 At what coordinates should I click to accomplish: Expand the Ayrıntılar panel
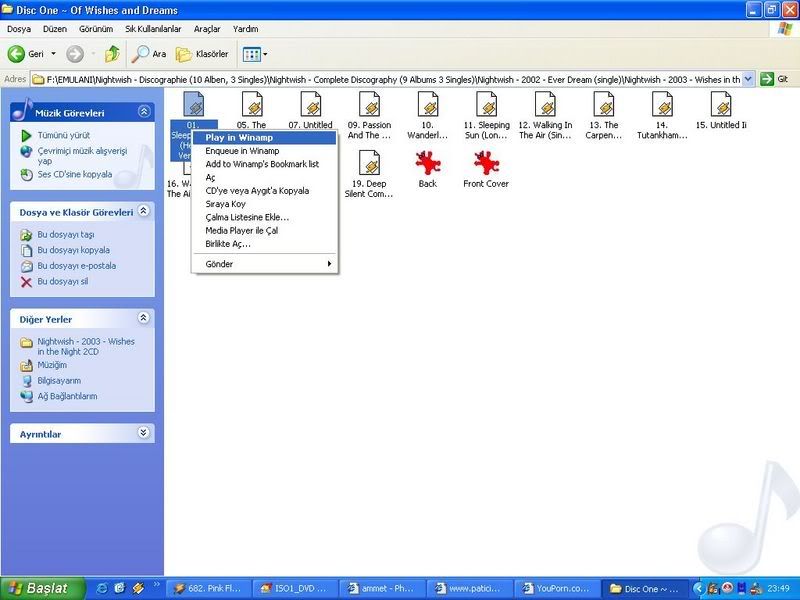(144, 433)
